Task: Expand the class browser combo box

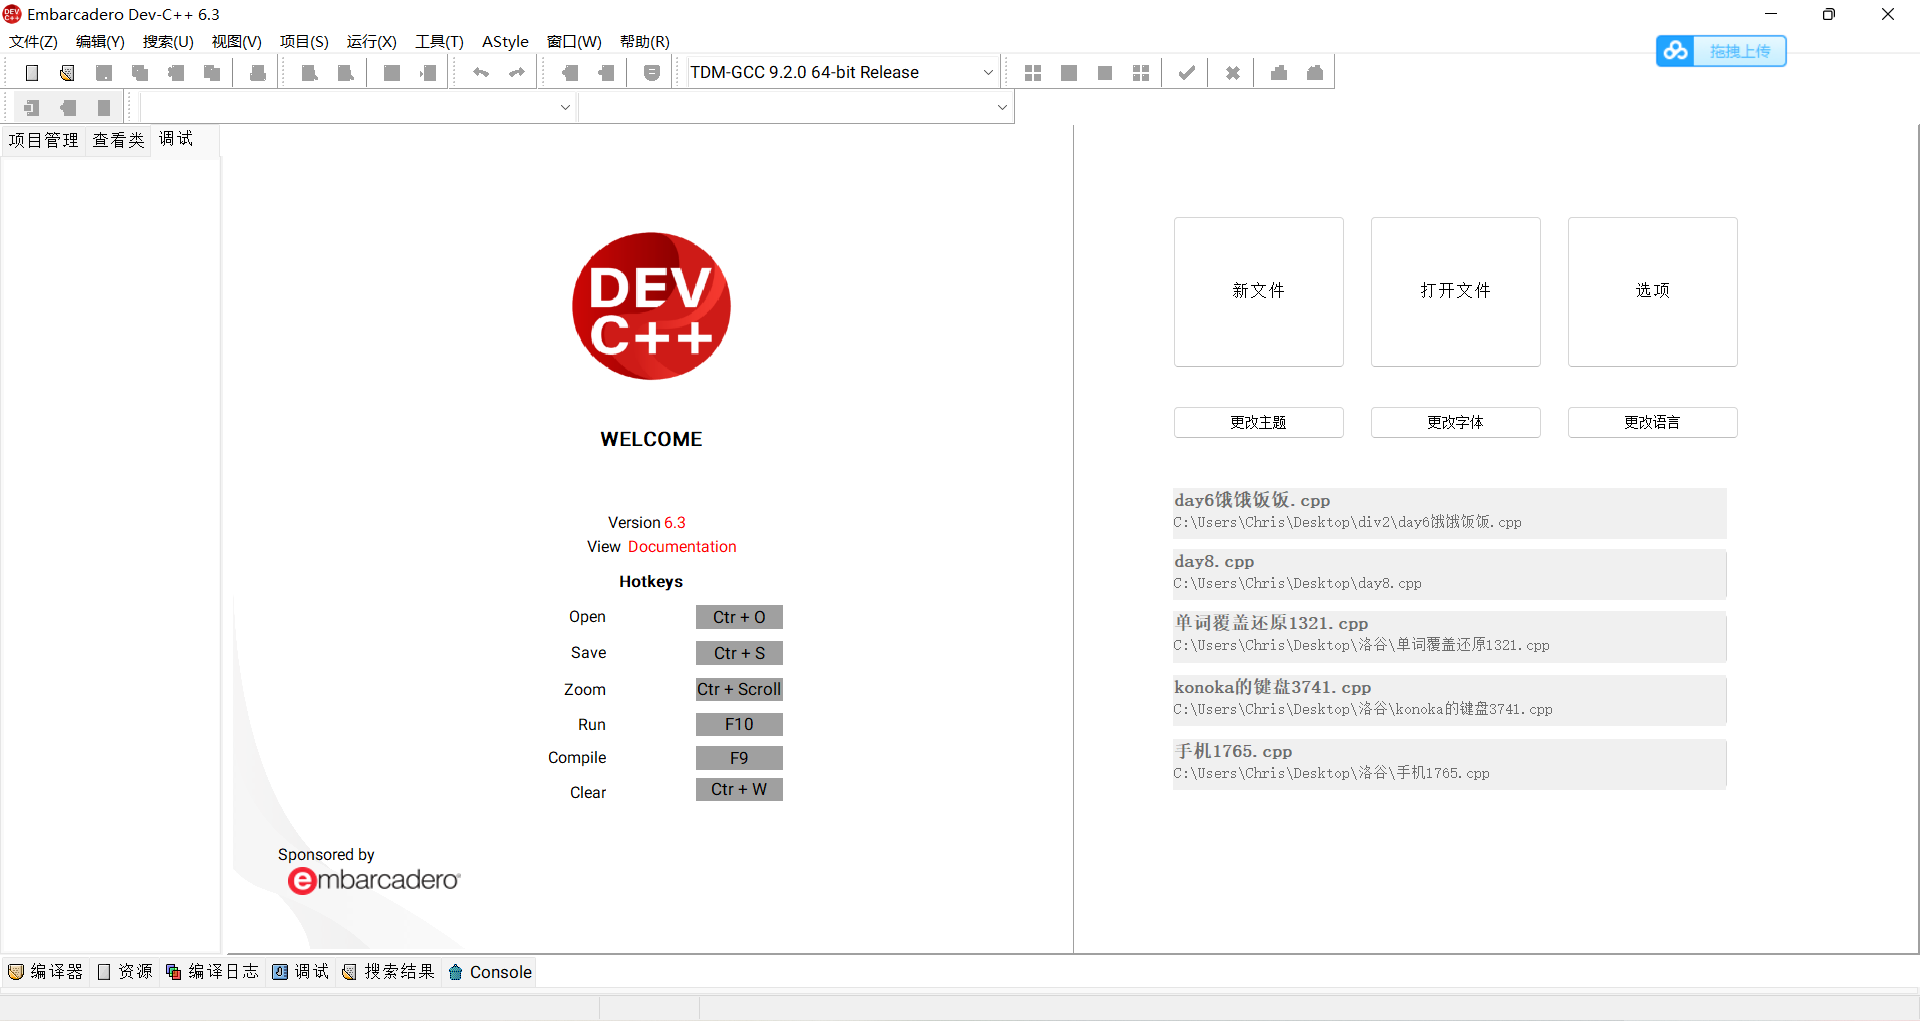Action: click(357, 107)
